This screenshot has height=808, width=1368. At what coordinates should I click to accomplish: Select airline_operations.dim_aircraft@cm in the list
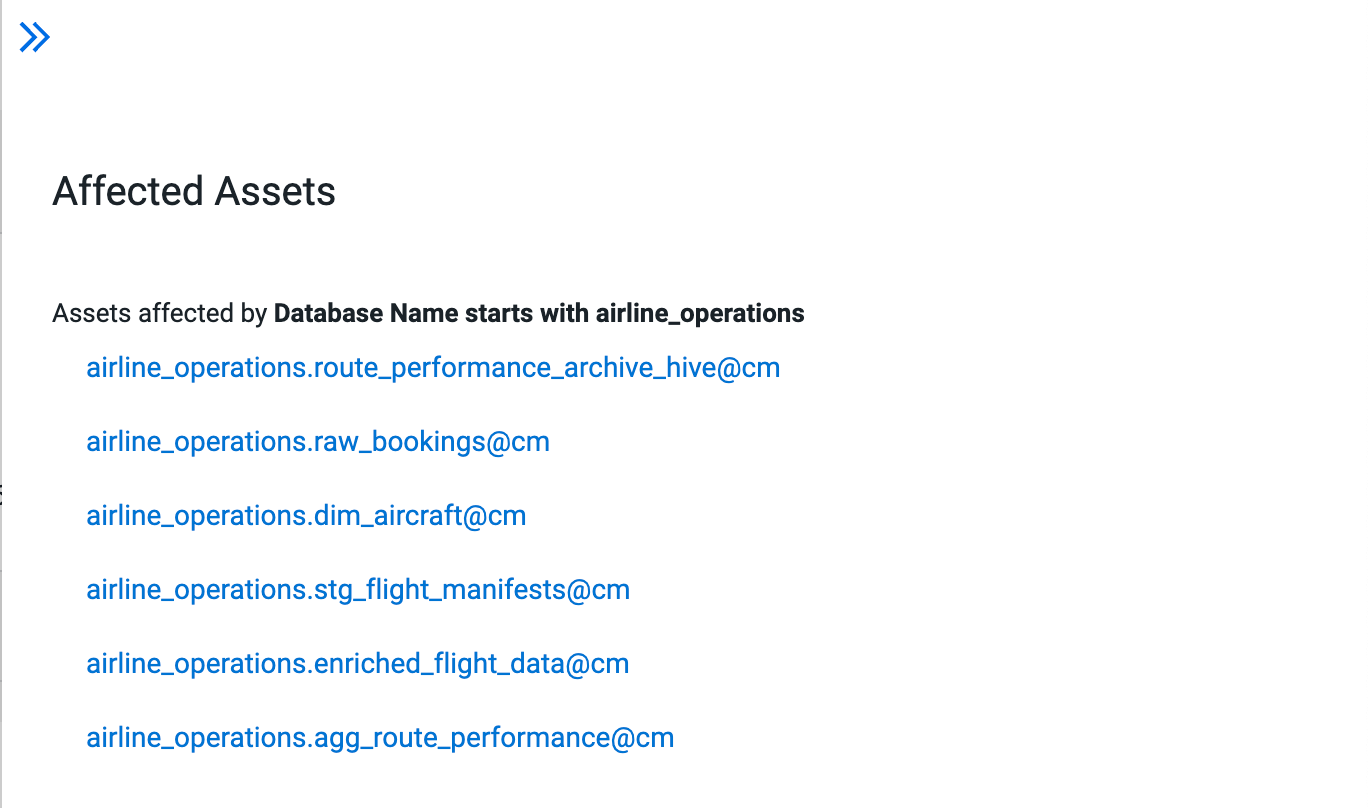click(305, 516)
